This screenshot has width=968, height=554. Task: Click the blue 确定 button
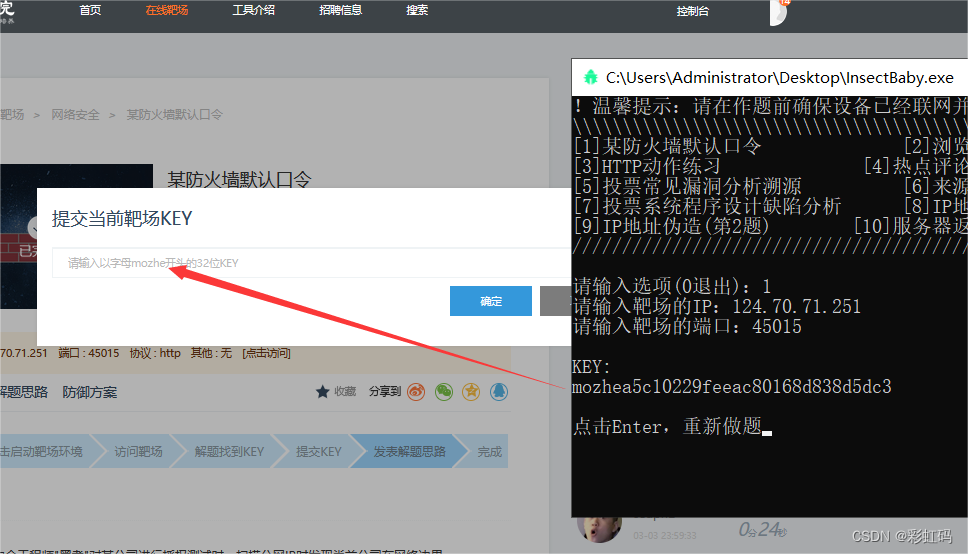(491, 301)
